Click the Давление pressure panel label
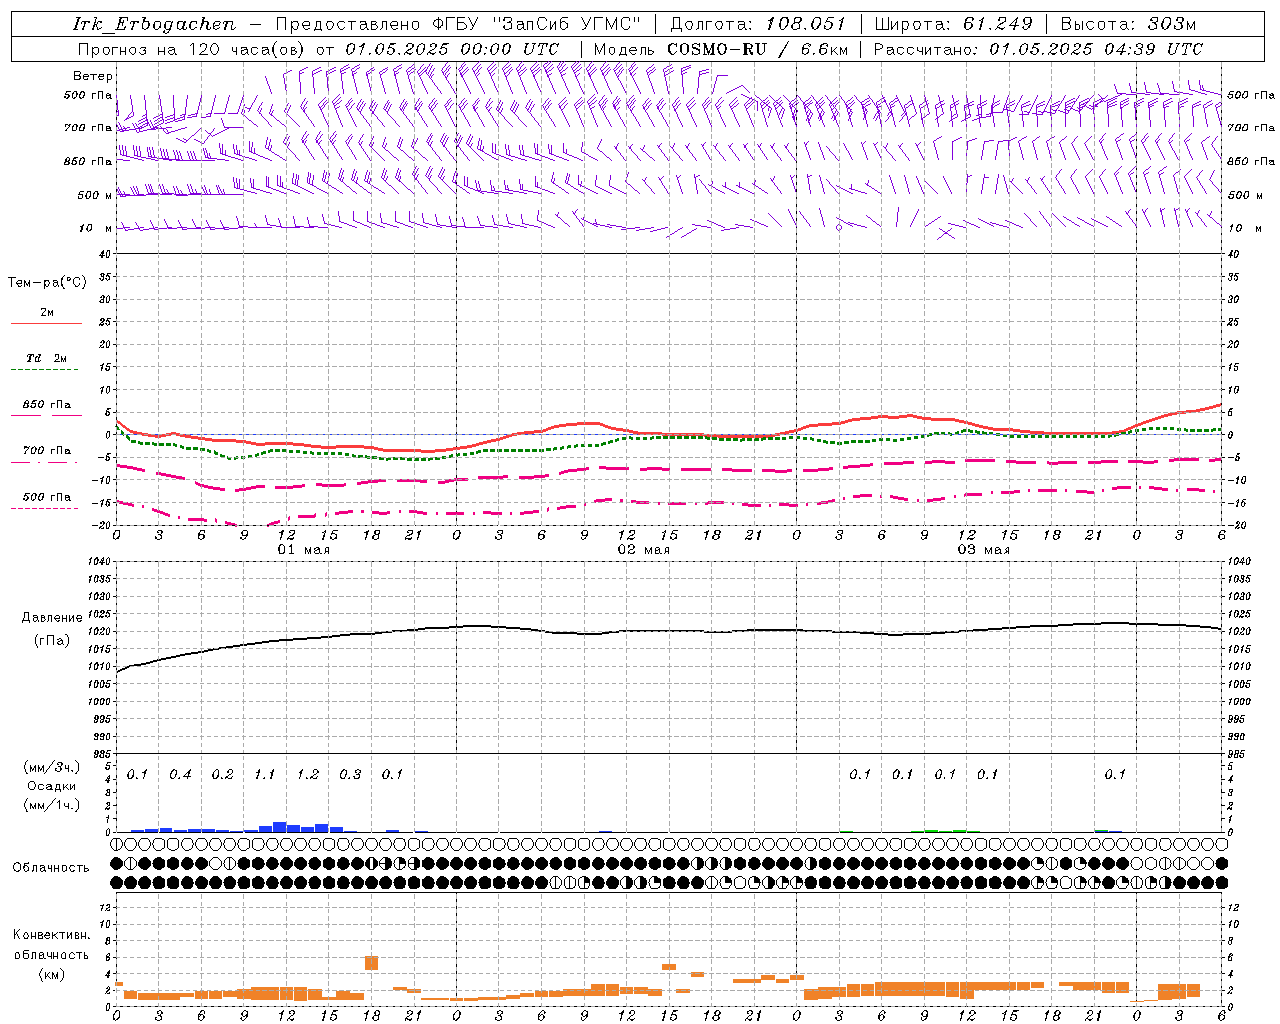The image size is (1280, 1024). pyautogui.click(x=51, y=618)
